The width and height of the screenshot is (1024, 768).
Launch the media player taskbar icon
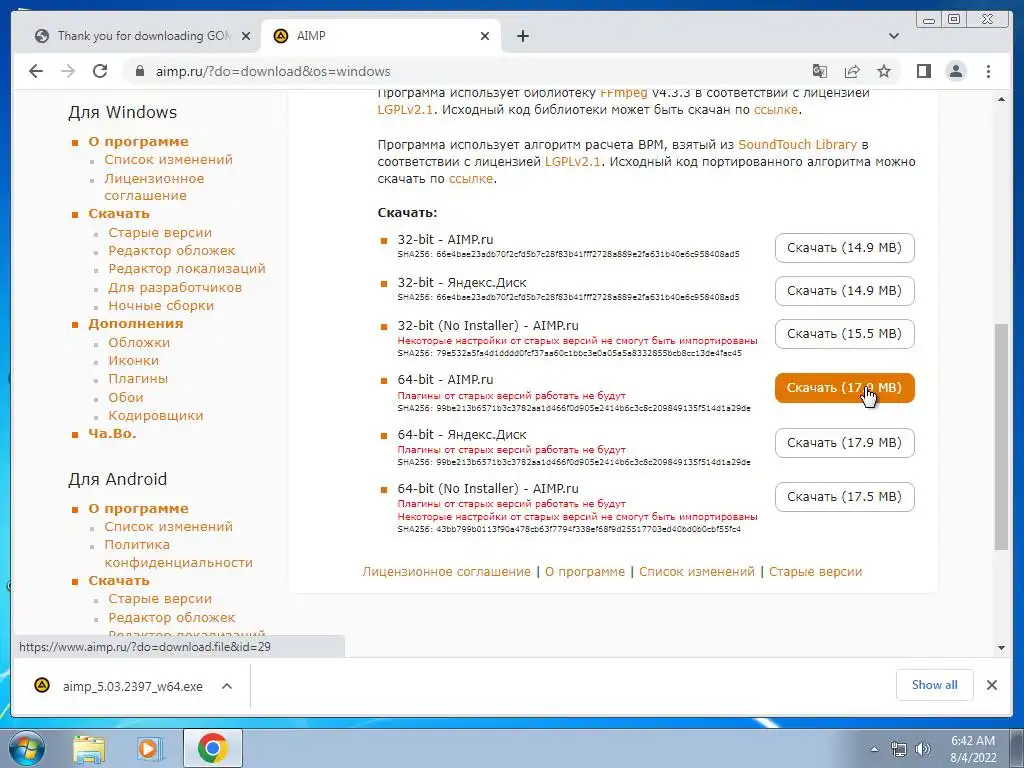point(149,748)
